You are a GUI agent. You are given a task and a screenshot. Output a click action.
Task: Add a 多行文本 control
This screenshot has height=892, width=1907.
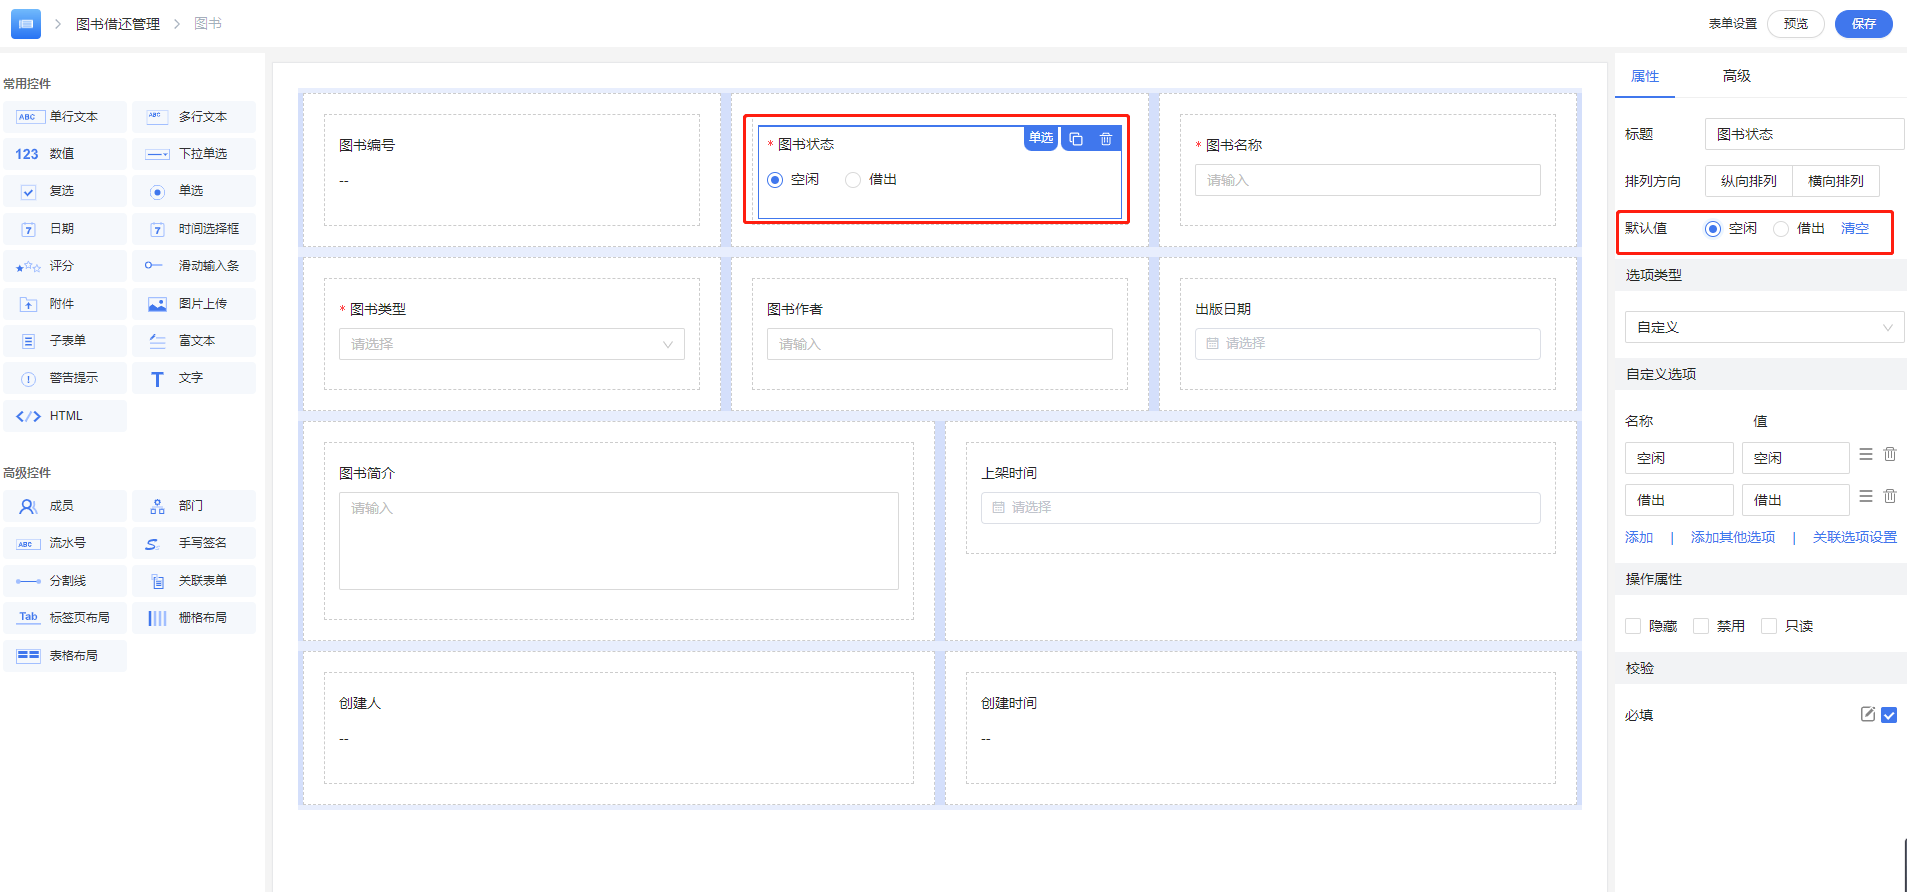[x=194, y=117]
